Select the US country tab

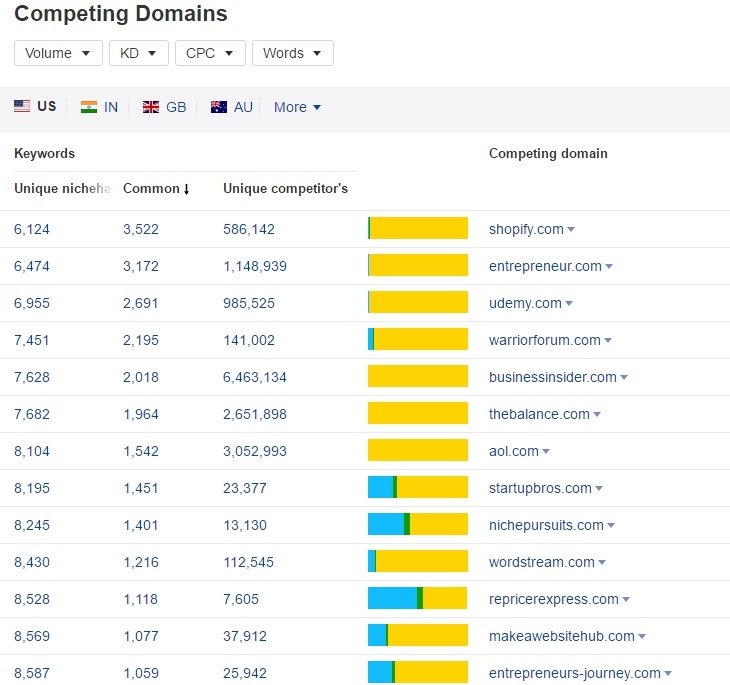tap(35, 107)
